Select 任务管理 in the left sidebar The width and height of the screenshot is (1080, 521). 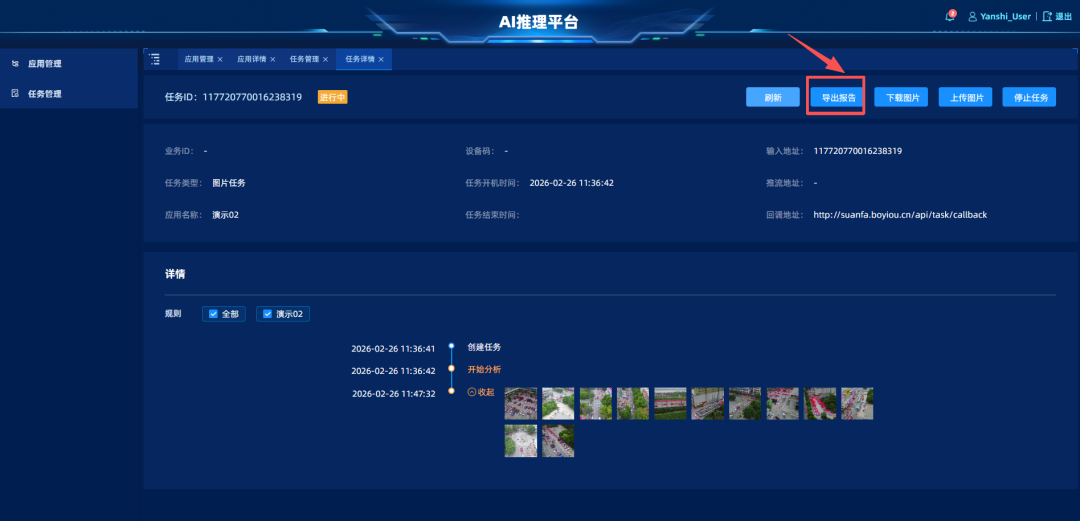[44, 94]
